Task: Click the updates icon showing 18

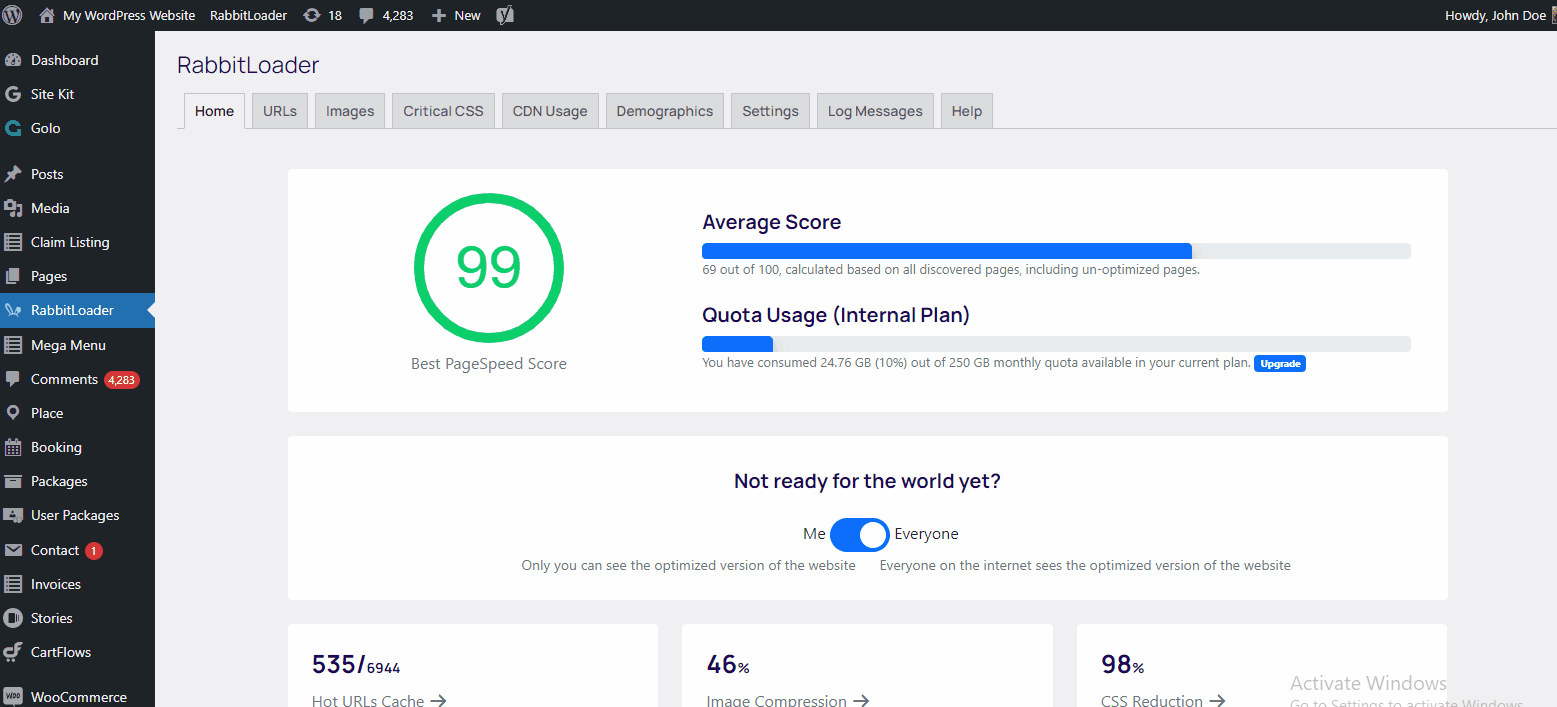Action: tap(311, 15)
